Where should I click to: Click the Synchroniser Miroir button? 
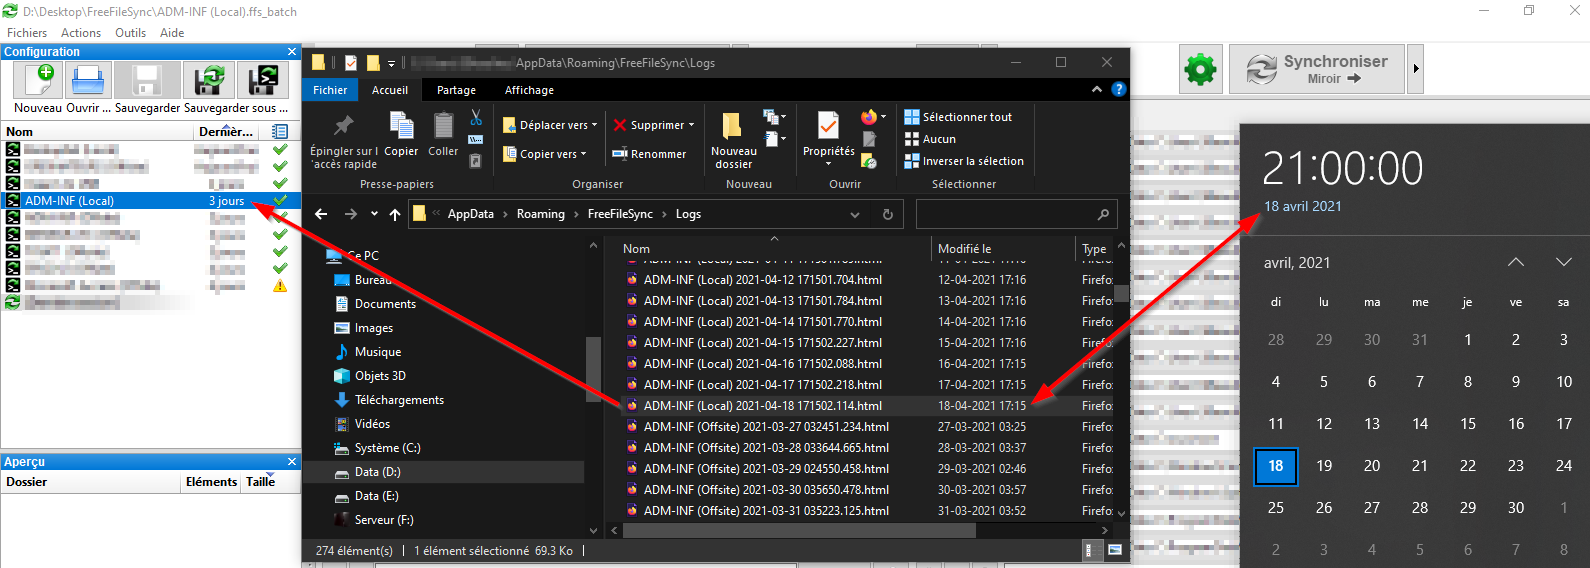pyautogui.click(x=1317, y=69)
